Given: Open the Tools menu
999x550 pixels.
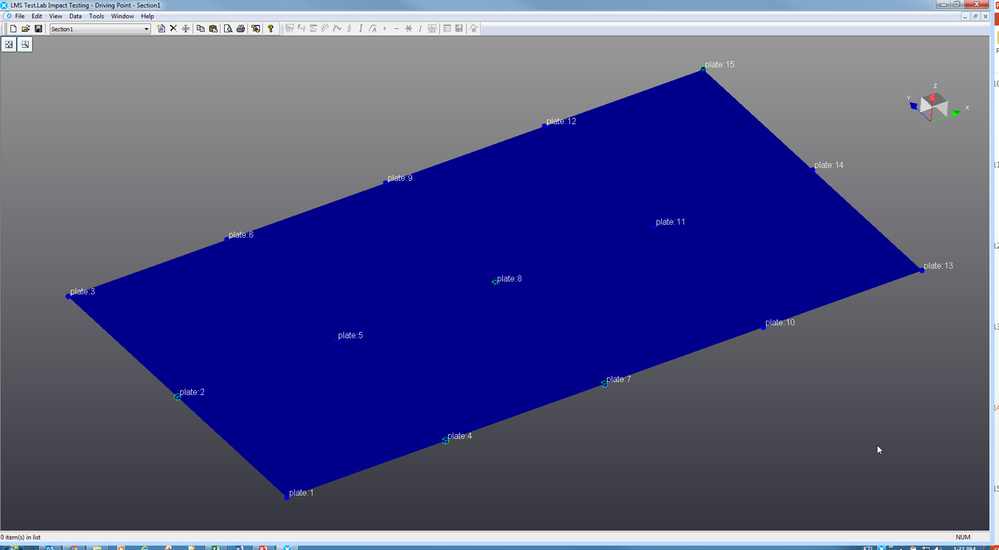Looking at the screenshot, I should pyautogui.click(x=96, y=17).
